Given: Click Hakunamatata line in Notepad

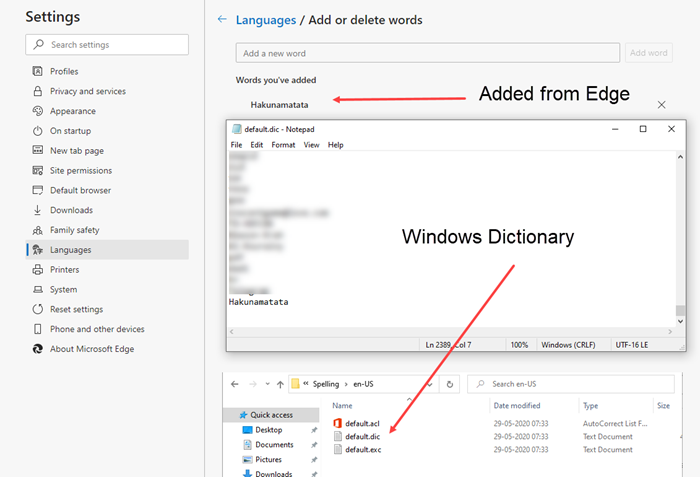Looking at the screenshot, I should pyautogui.click(x=258, y=302).
